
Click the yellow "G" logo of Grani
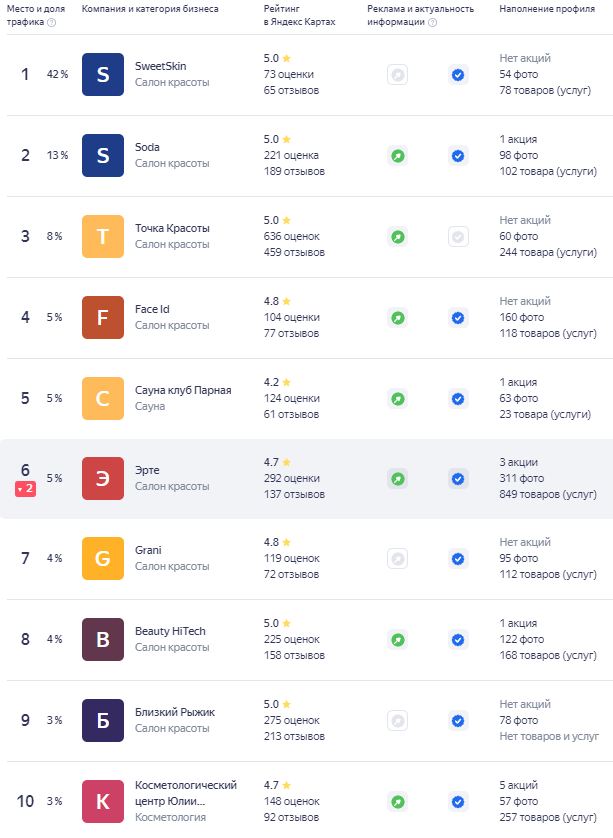pyautogui.click(x=103, y=559)
